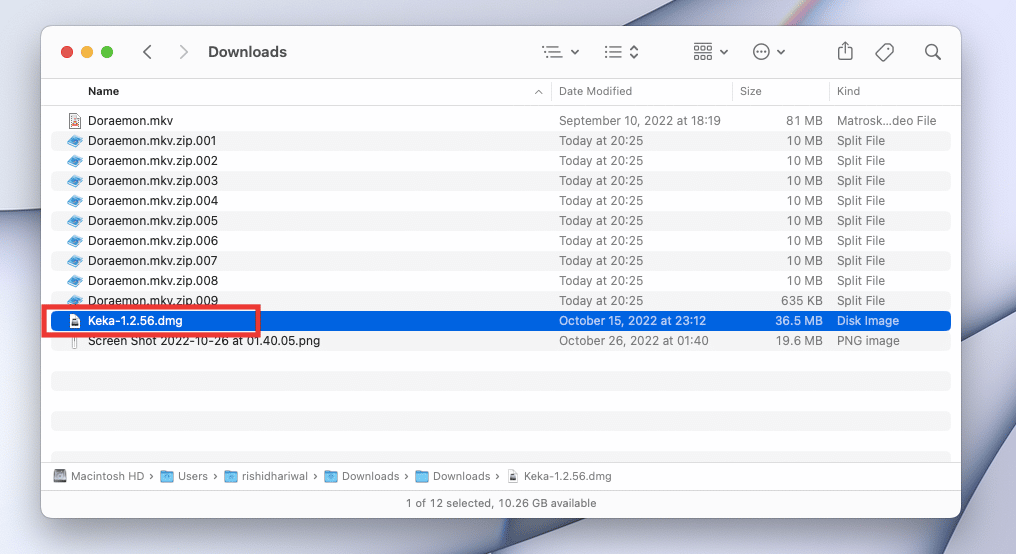1016x554 pixels.
Task: Click the Matrosk...deo File kind cell
Action: [x=886, y=121]
